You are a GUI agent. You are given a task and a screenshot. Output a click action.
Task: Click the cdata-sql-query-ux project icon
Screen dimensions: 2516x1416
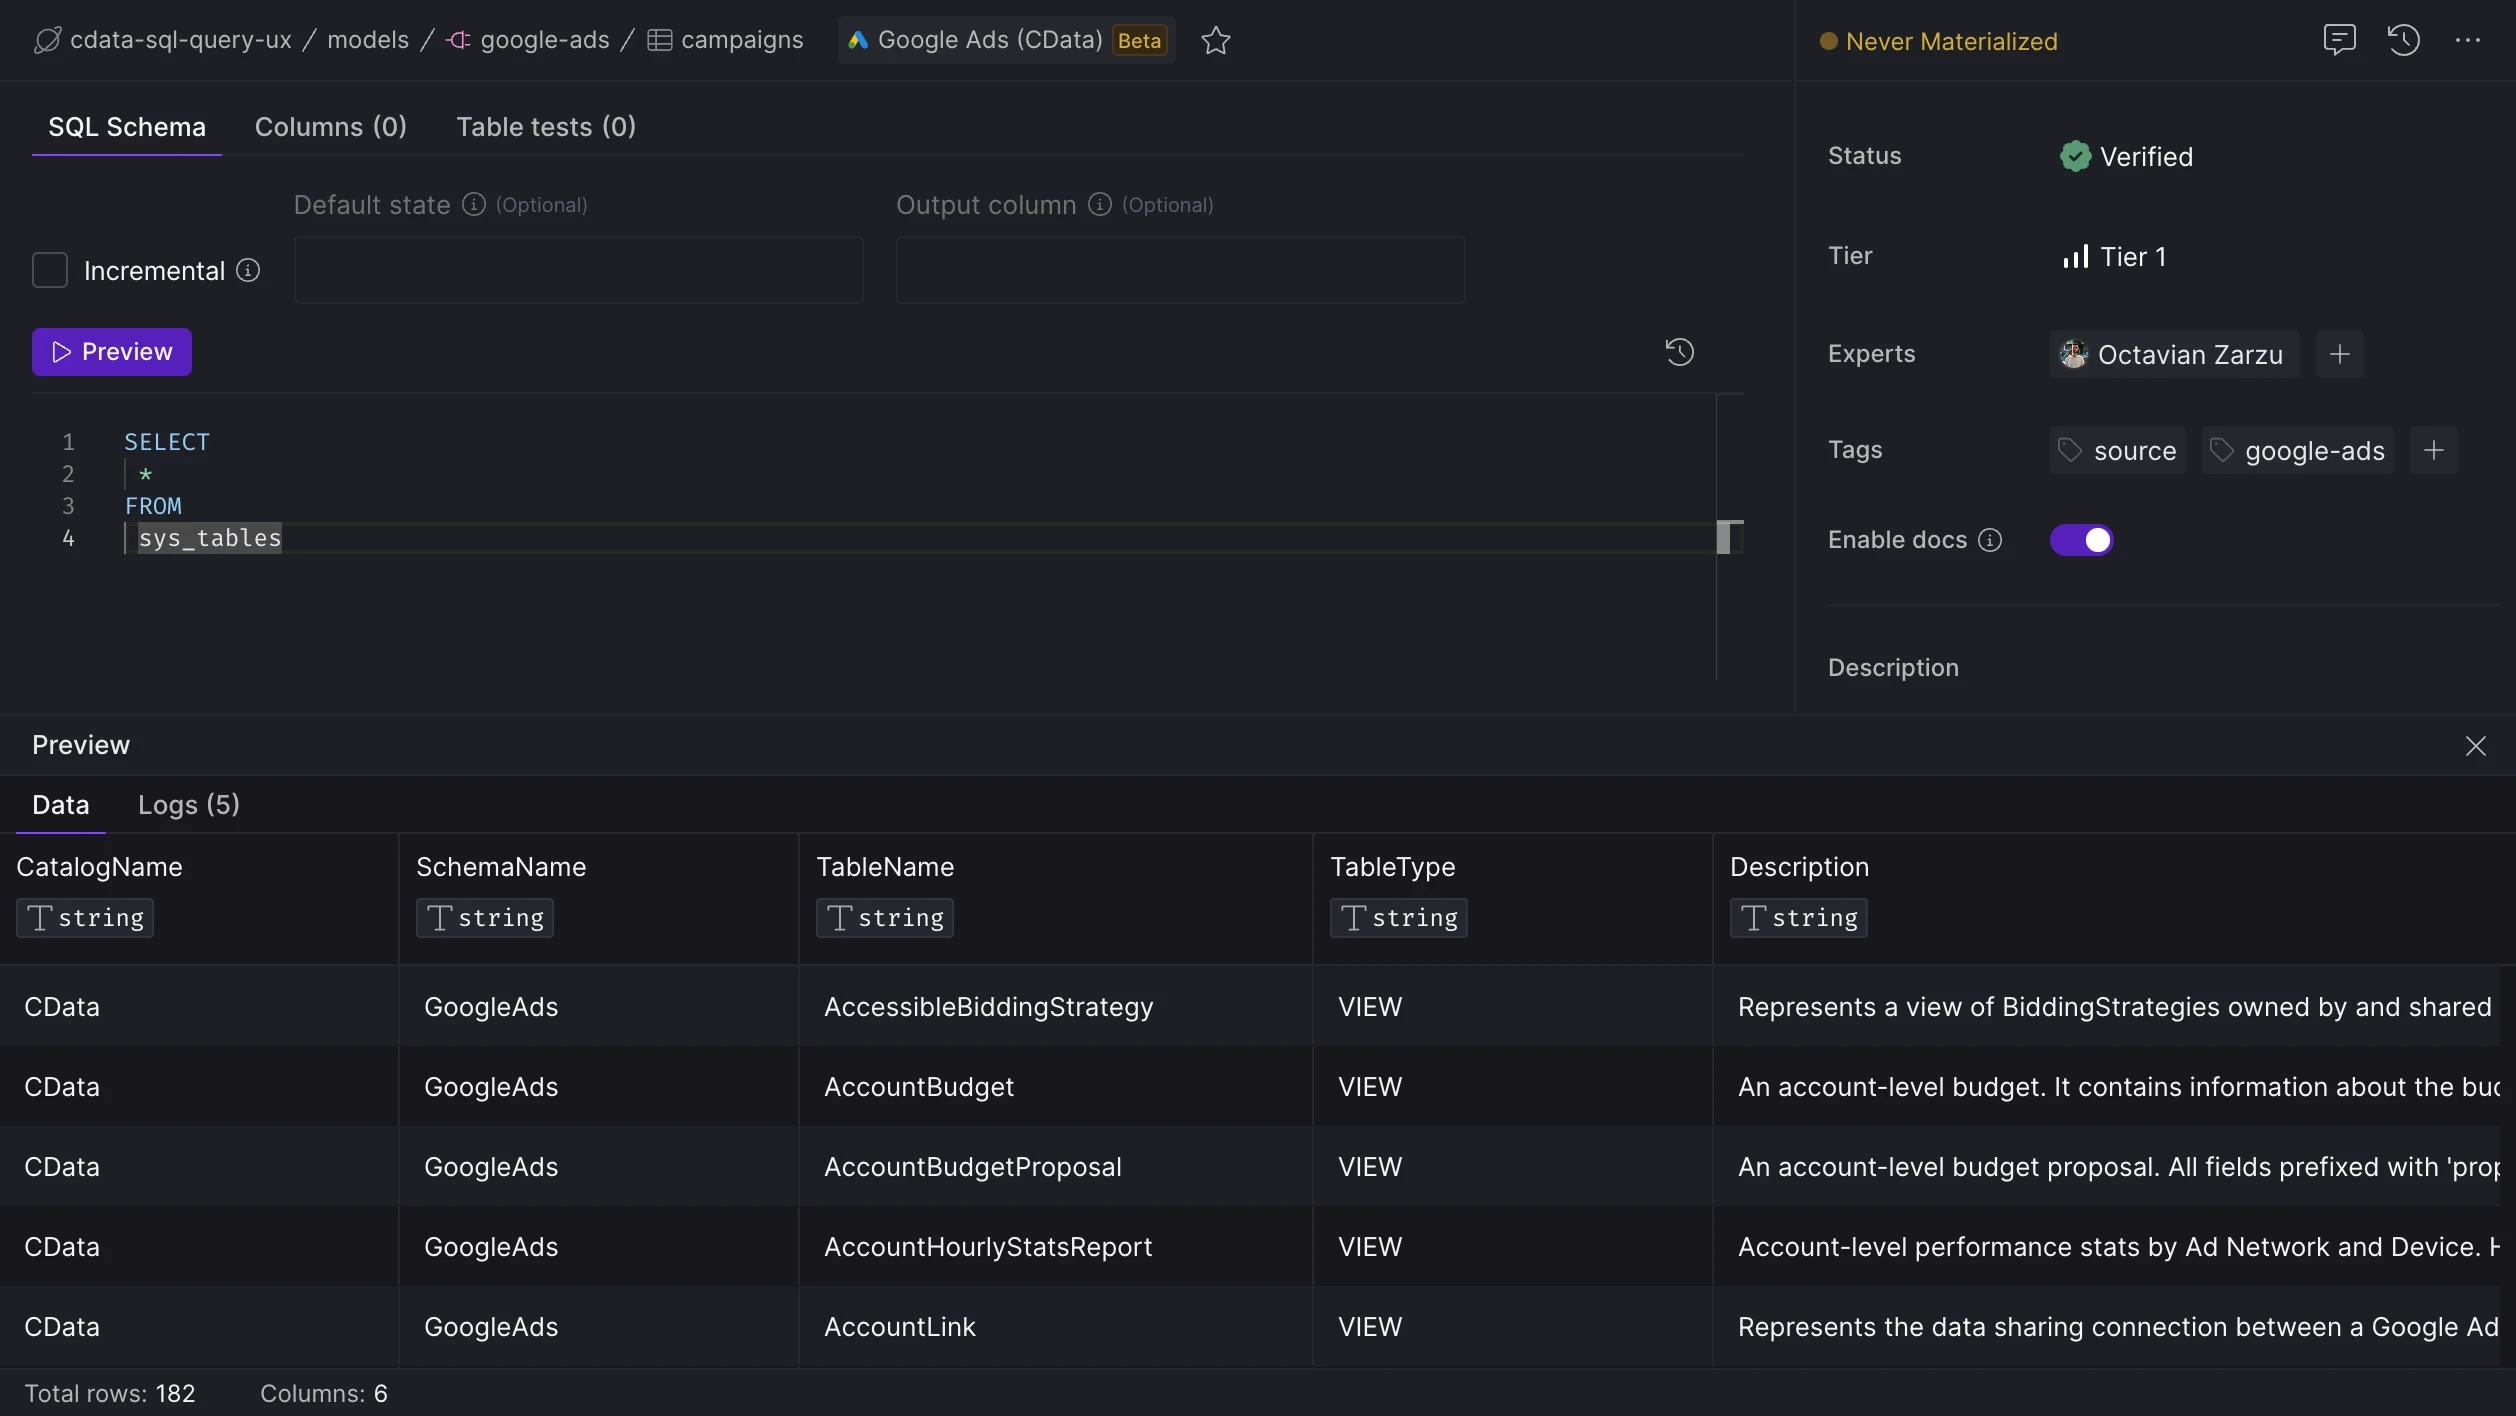coord(47,40)
